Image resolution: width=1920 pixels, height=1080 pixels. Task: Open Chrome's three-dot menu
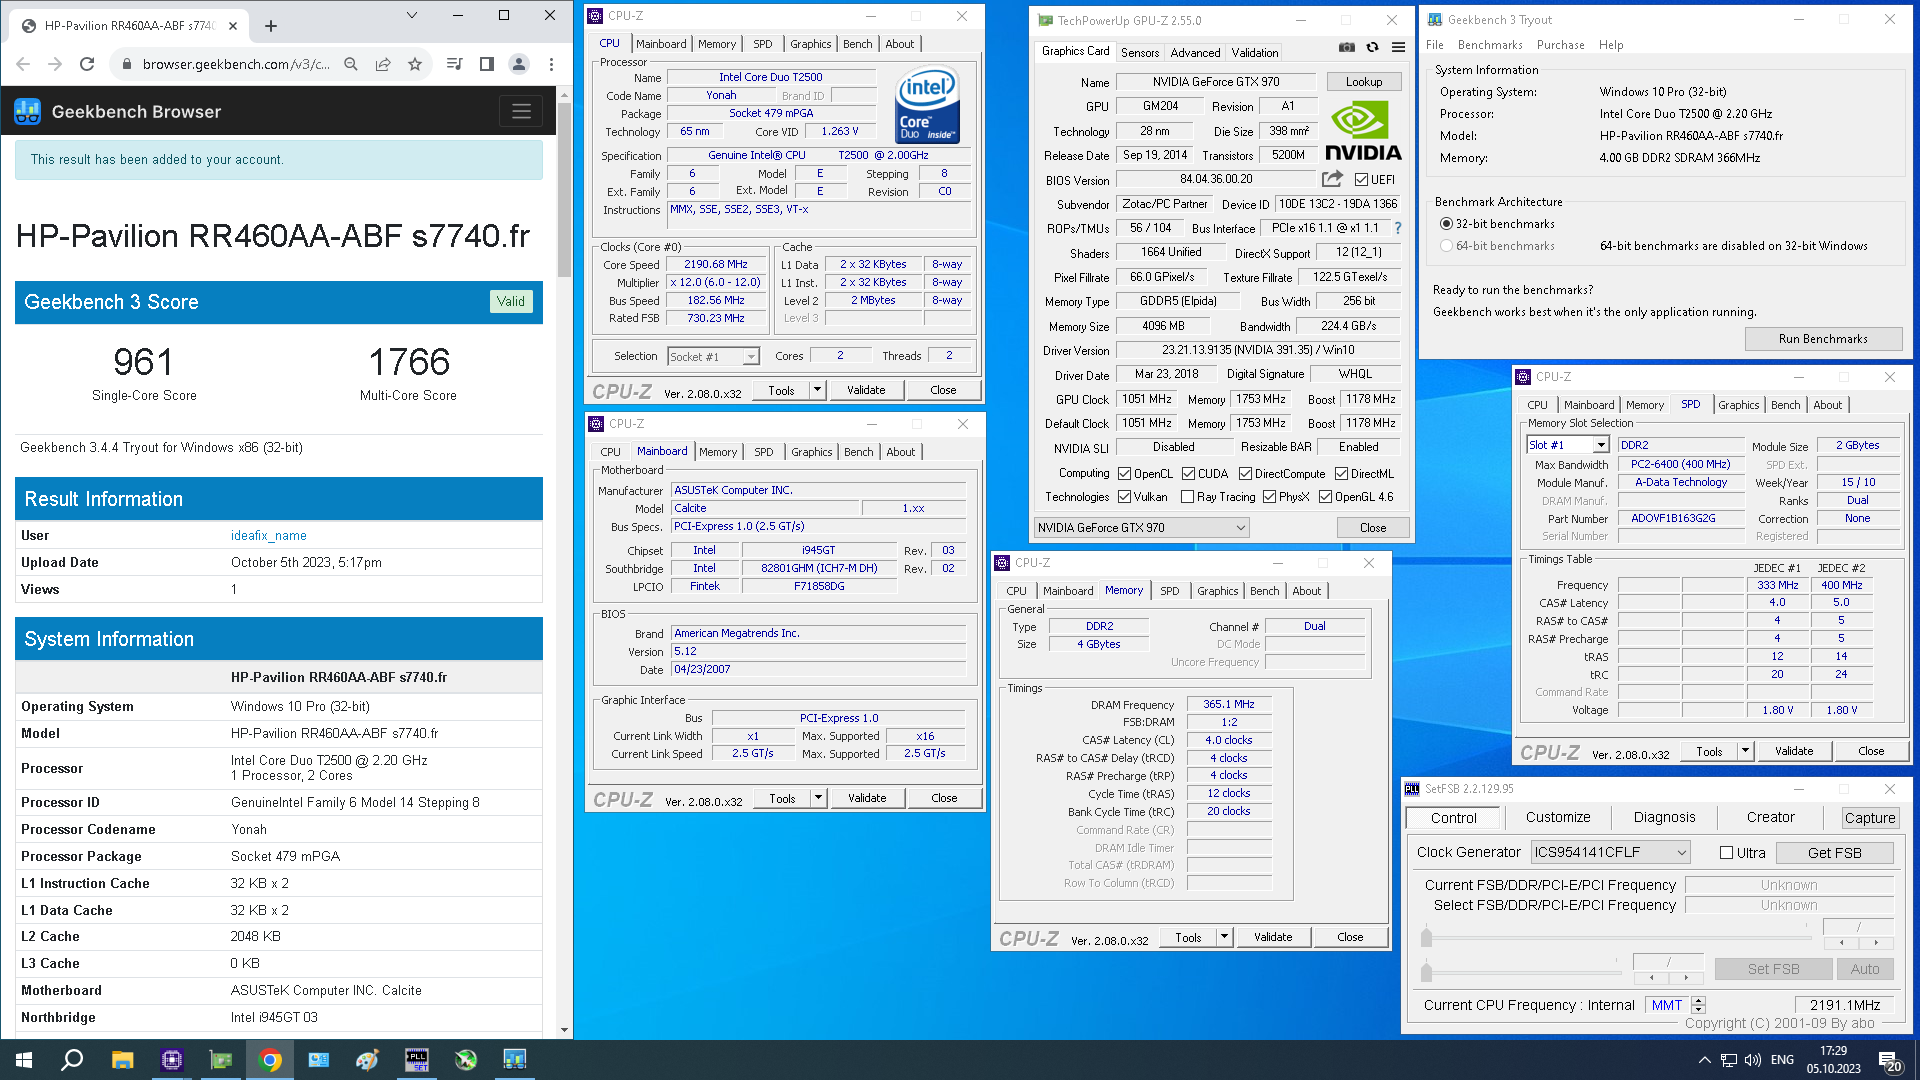click(x=551, y=64)
